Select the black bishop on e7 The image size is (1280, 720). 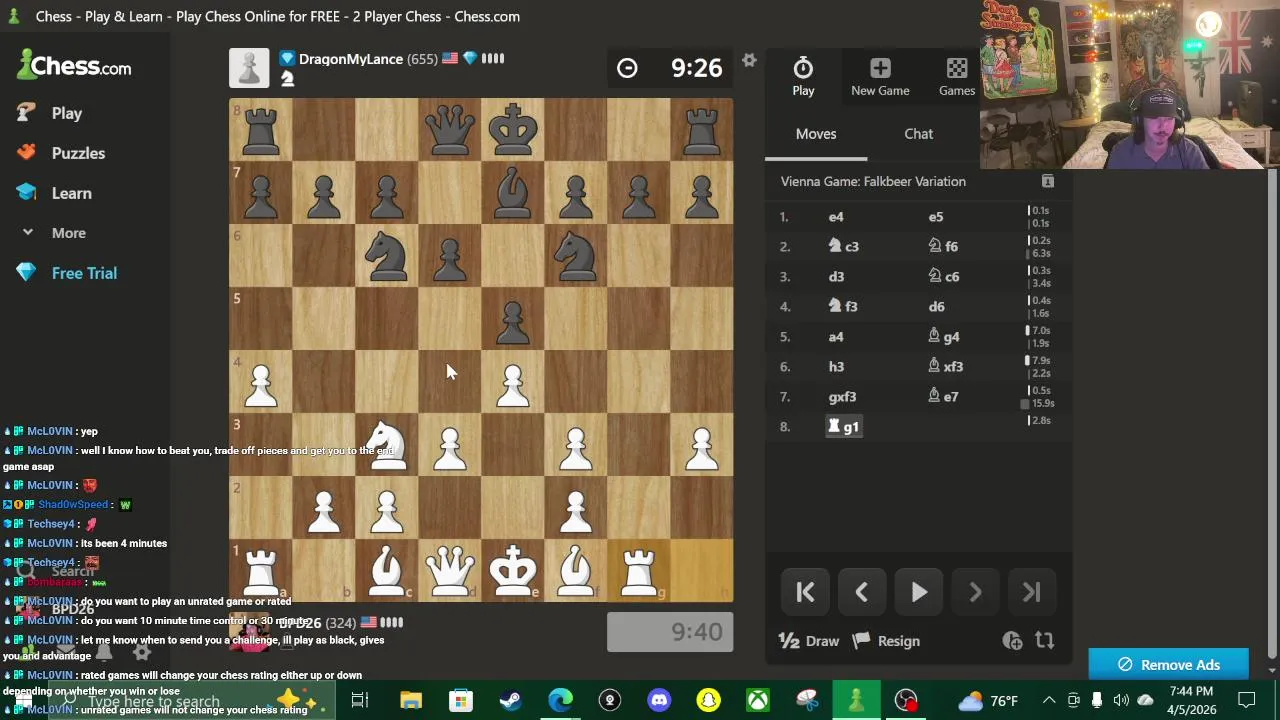tap(513, 192)
